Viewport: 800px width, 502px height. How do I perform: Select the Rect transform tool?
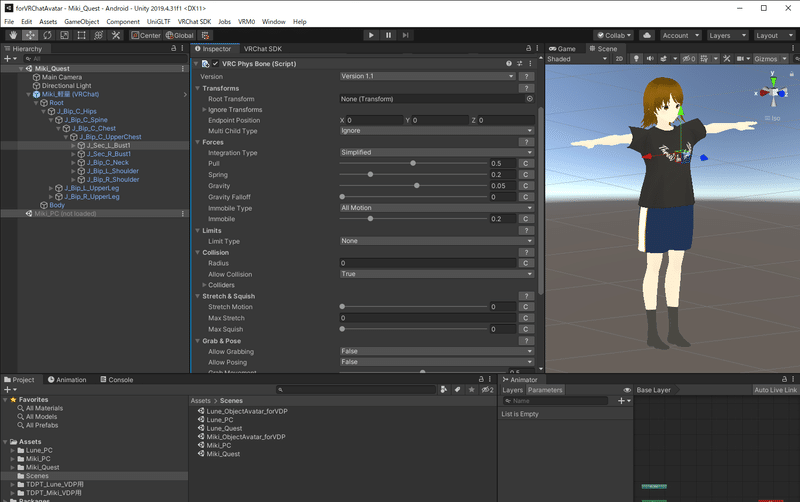pos(81,35)
